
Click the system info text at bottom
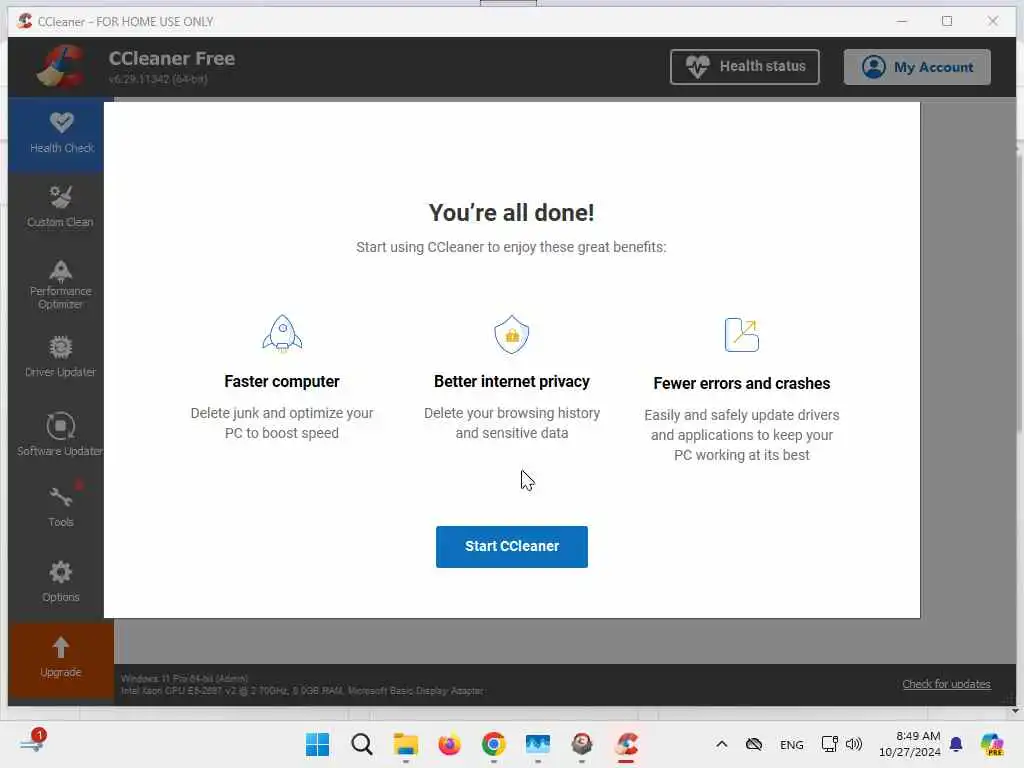point(302,684)
